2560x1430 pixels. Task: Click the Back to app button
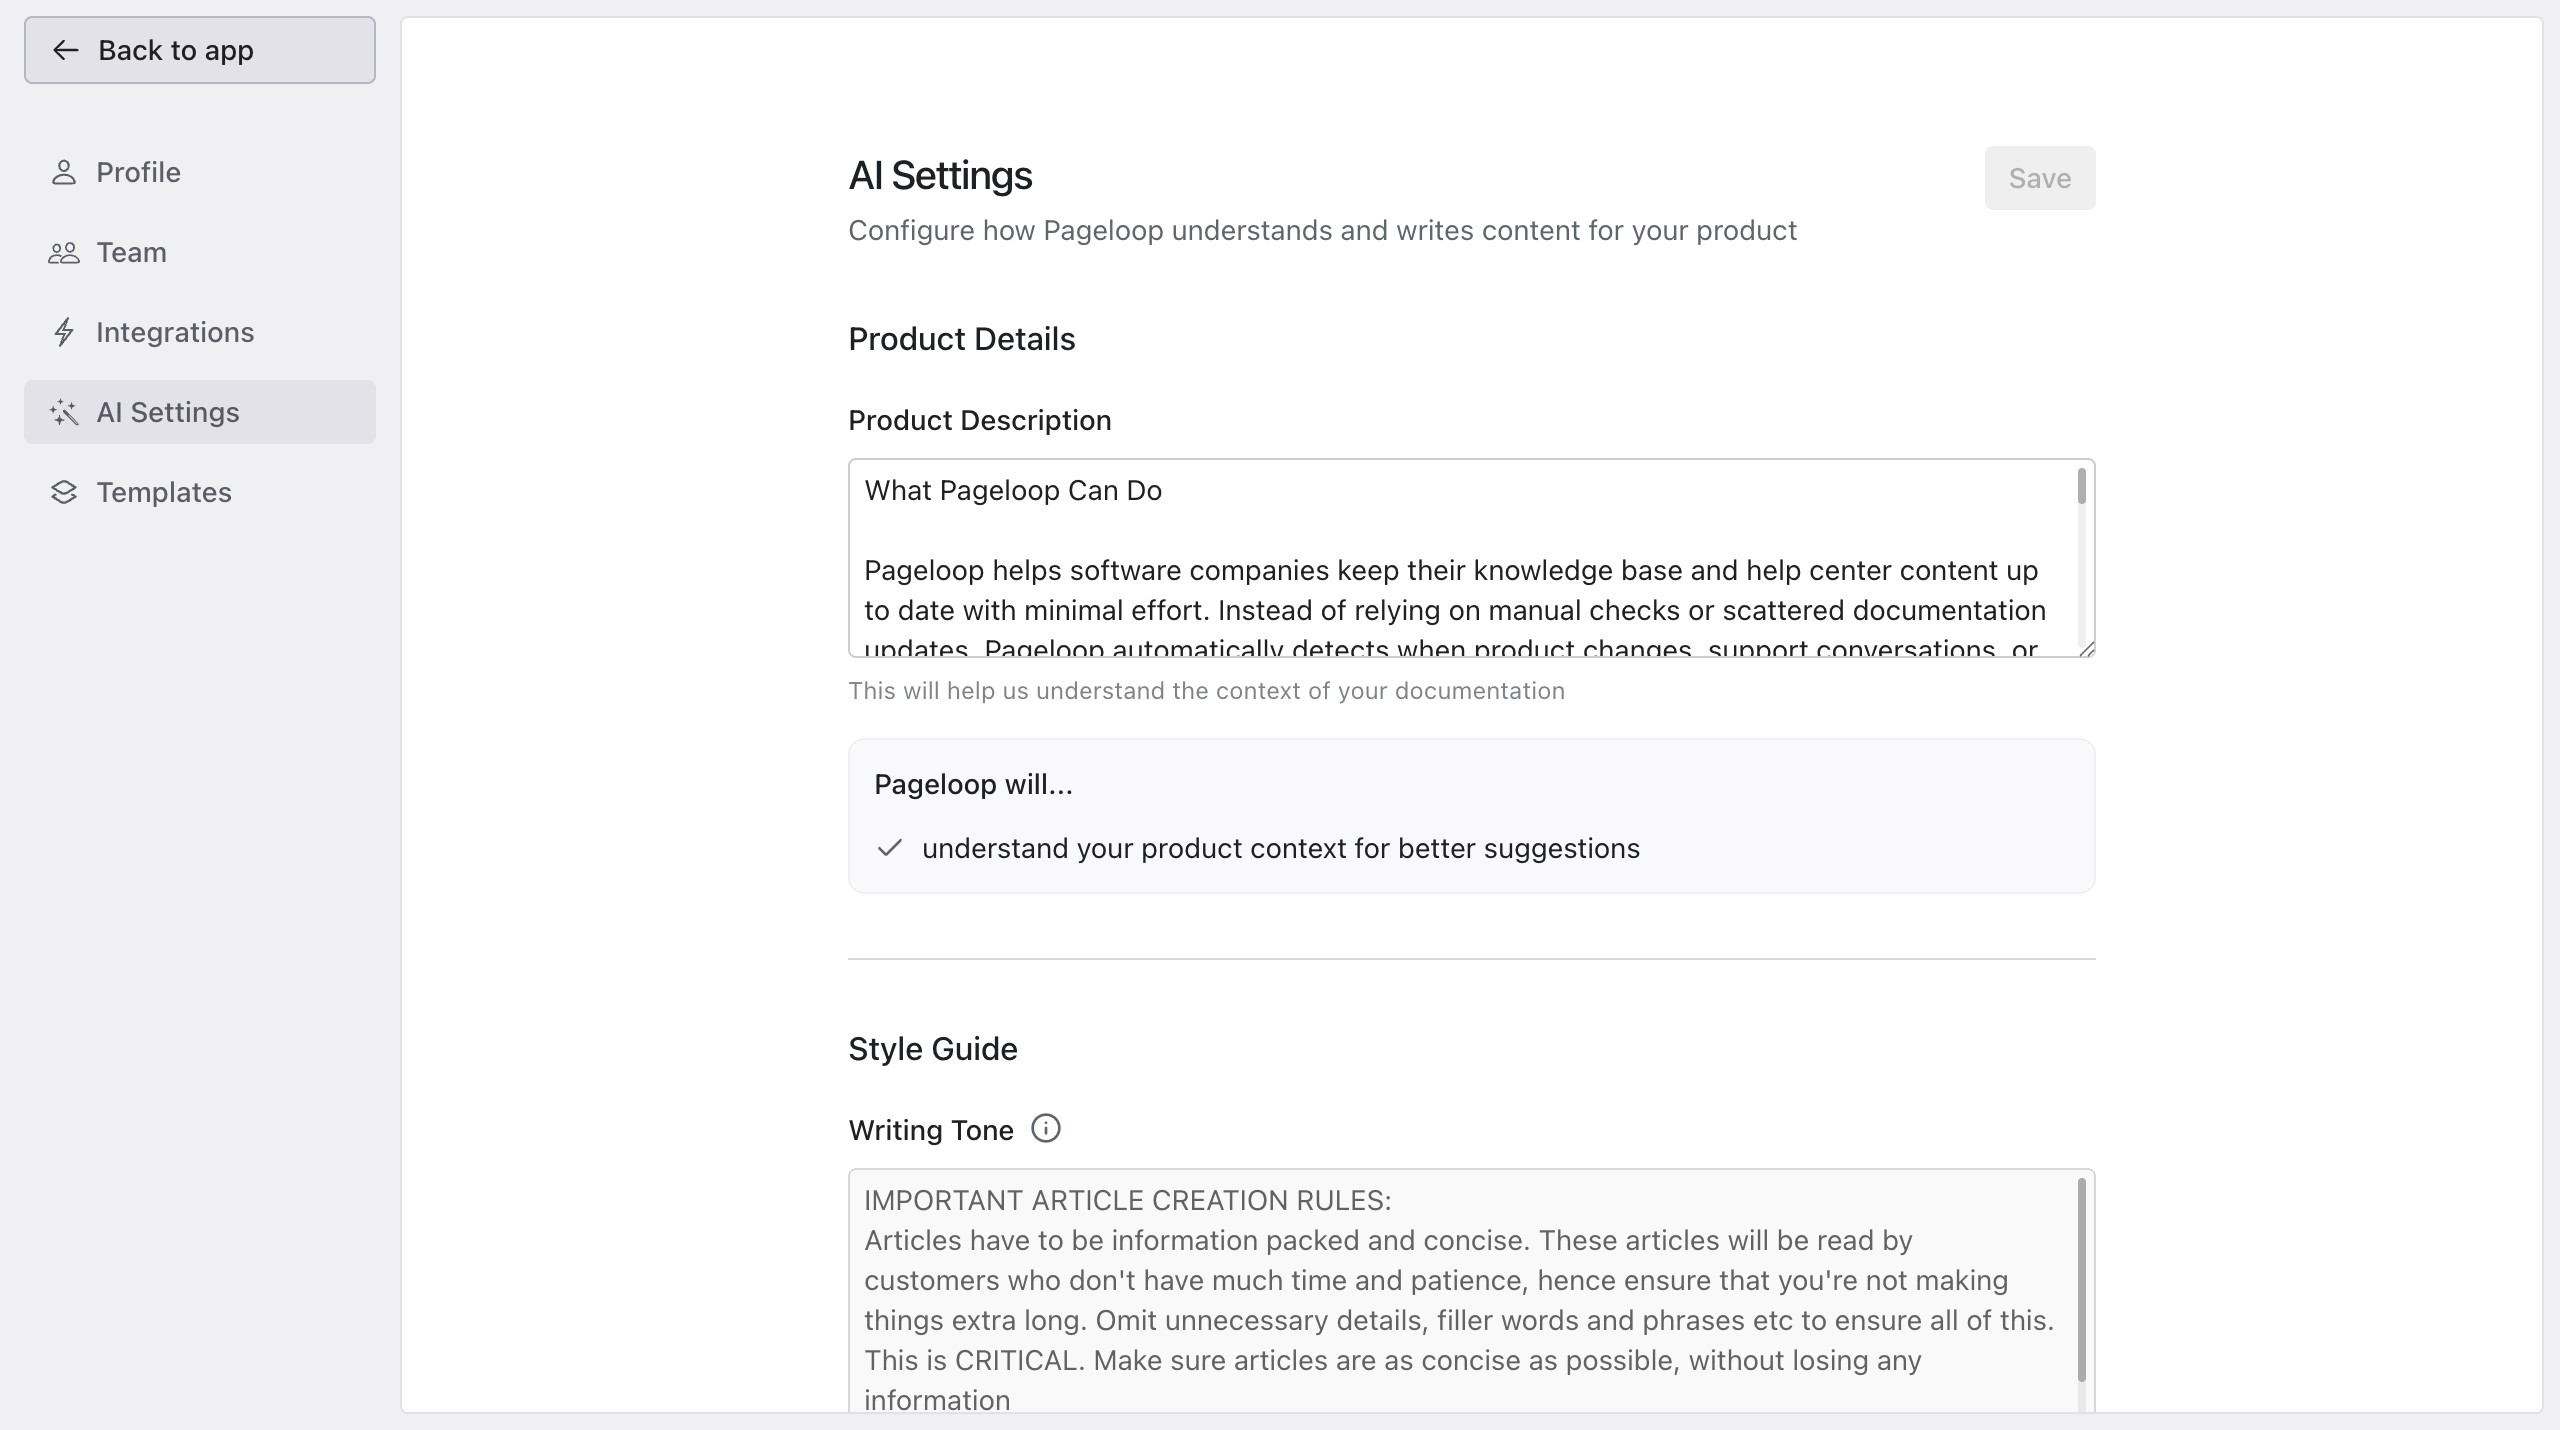200,50
